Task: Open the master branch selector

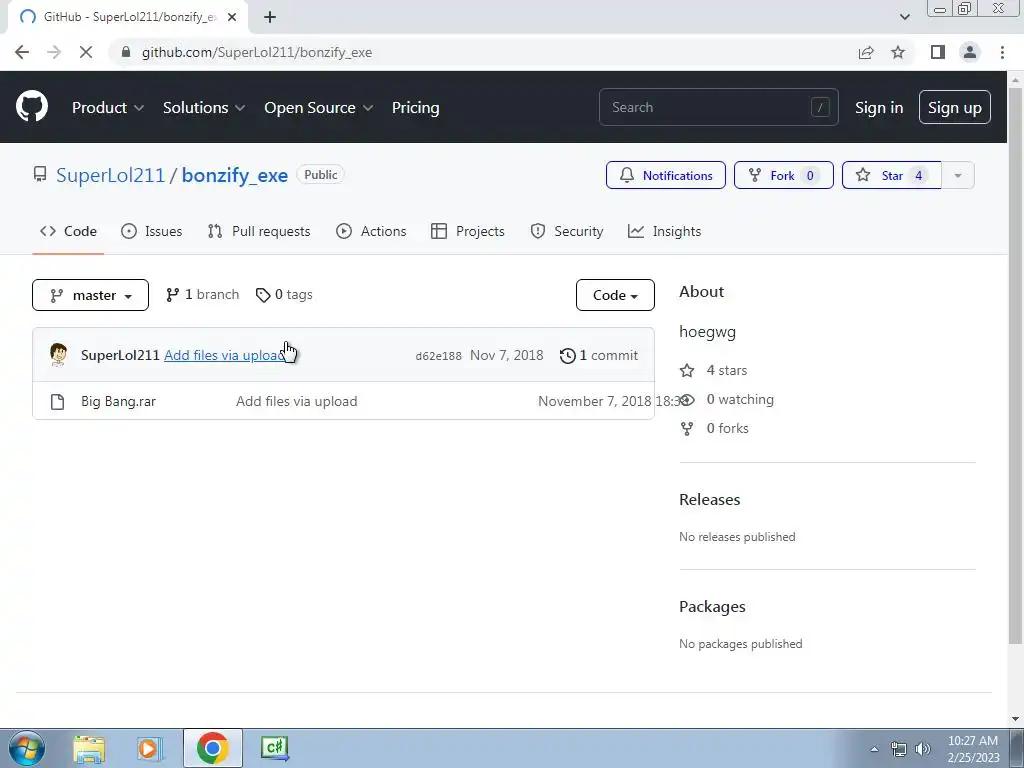Action: click(90, 295)
